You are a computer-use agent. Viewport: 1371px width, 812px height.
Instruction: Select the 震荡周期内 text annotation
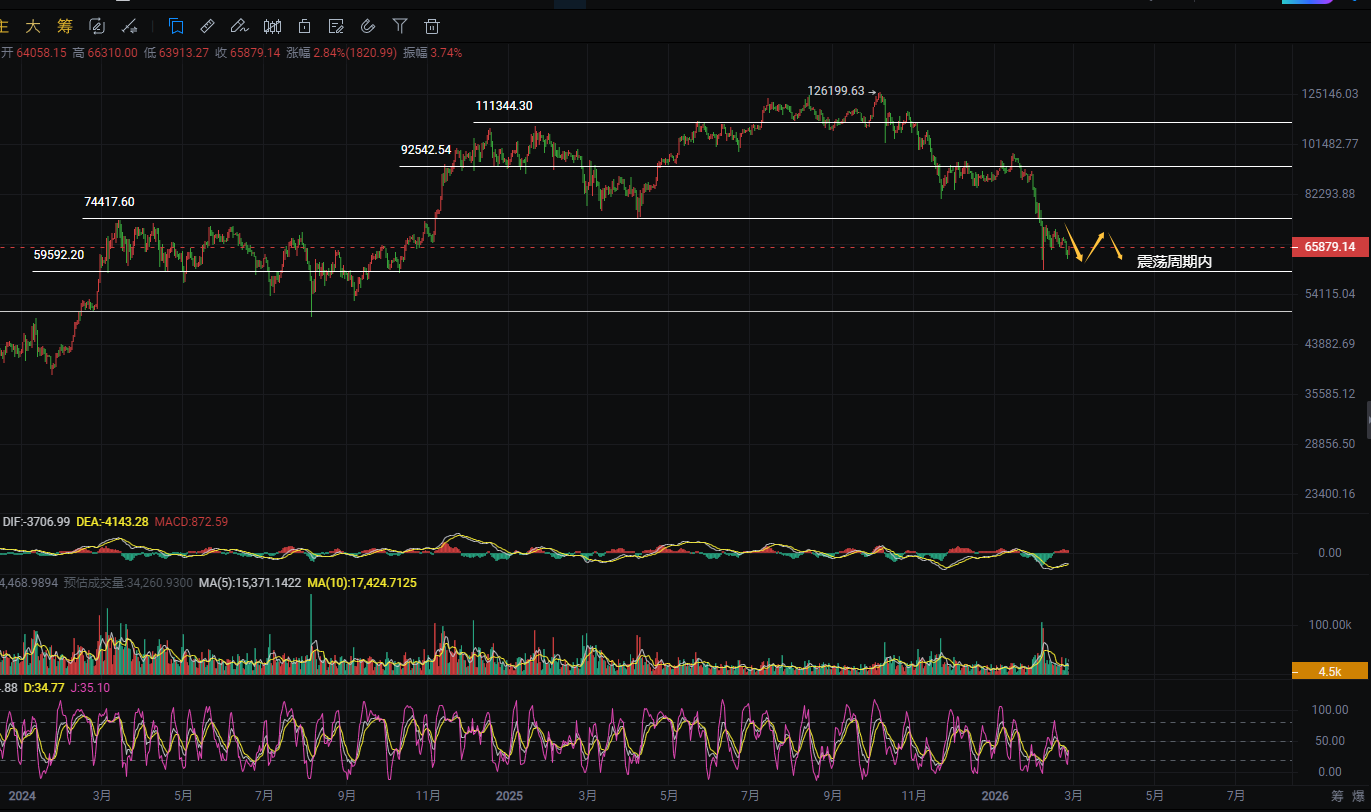tap(1174, 262)
